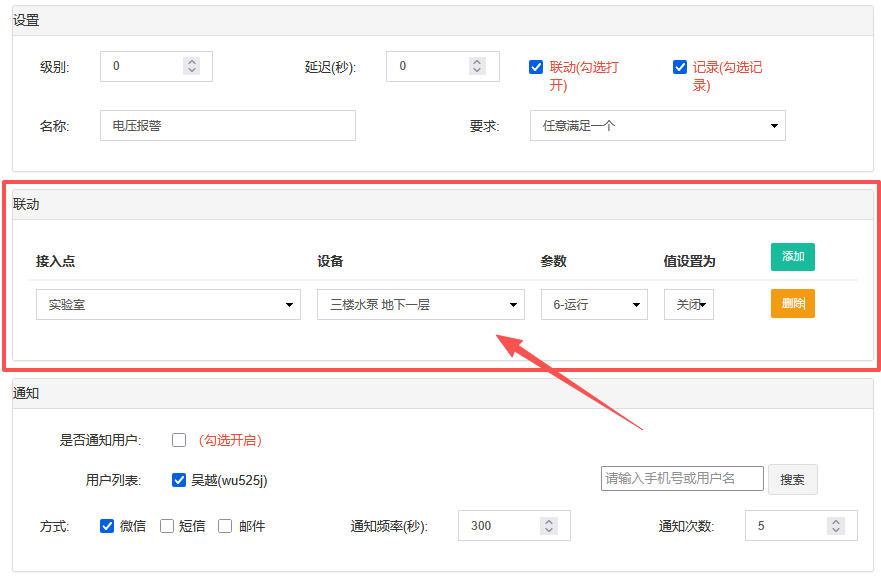Open the 要求 dropdown 任意满足一个

coord(657,126)
